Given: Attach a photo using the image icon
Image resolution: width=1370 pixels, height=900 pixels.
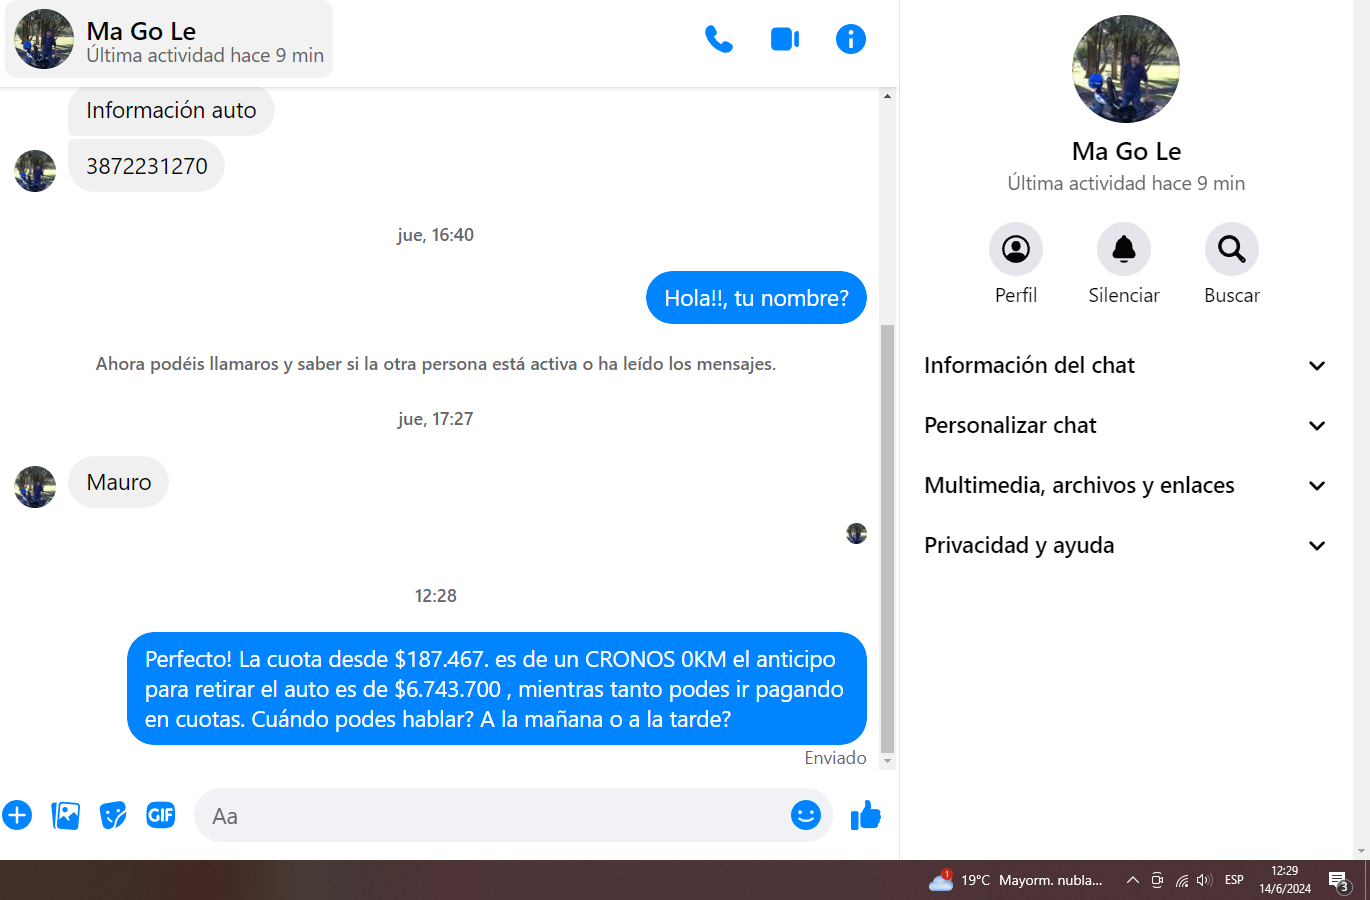Looking at the screenshot, I should point(65,815).
